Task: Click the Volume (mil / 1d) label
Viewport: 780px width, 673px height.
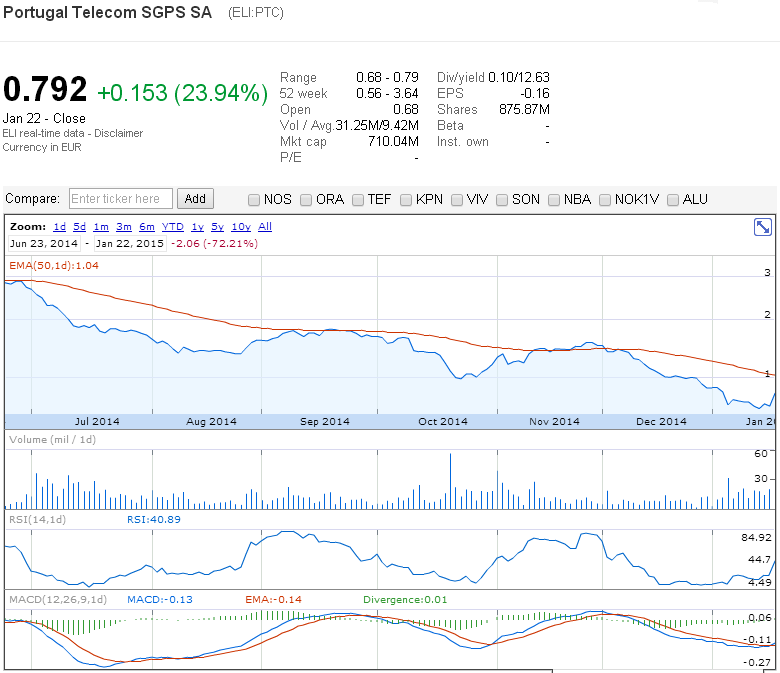Action: tap(52, 440)
